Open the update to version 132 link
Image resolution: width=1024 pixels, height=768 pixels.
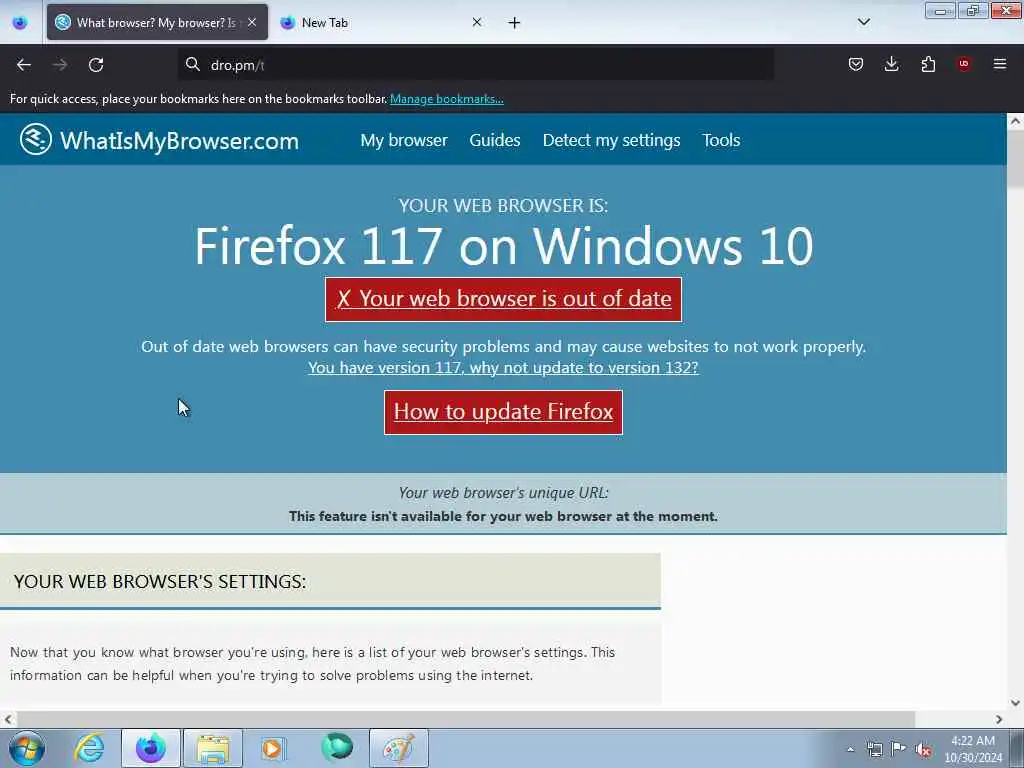click(504, 368)
